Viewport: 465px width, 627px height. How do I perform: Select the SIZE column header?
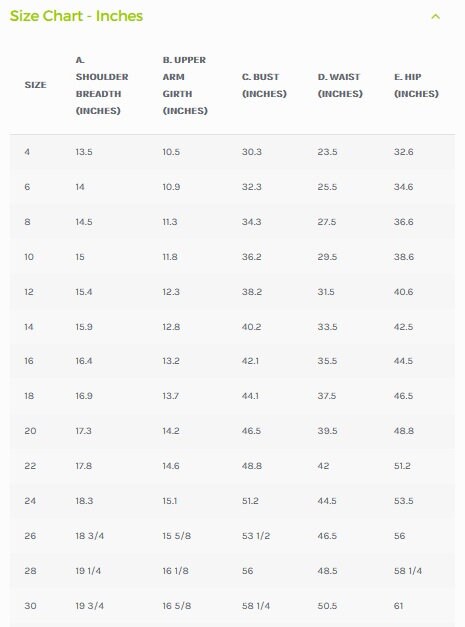click(36, 85)
